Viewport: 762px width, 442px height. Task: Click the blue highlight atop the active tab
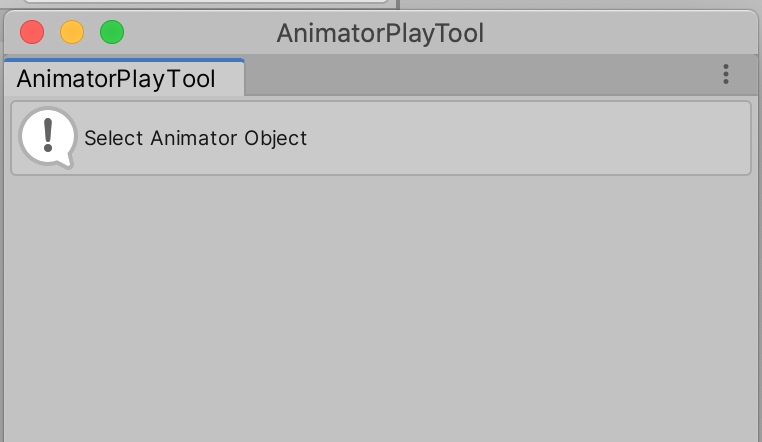coord(124,60)
